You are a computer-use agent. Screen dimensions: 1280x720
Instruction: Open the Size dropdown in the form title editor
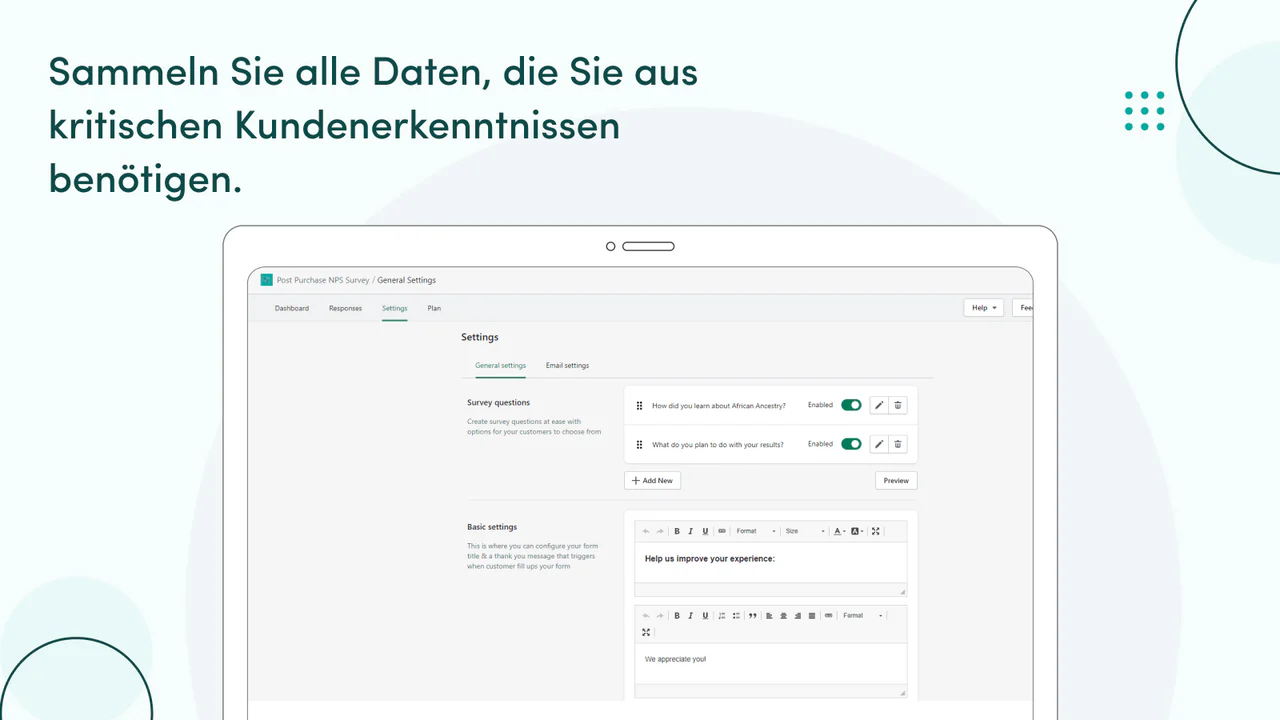(x=805, y=531)
